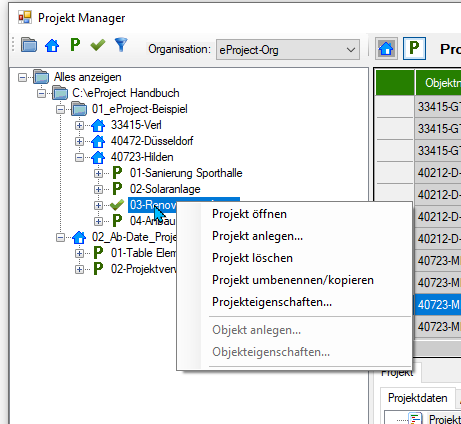Expand the 04-Anbau node

coord(98,222)
